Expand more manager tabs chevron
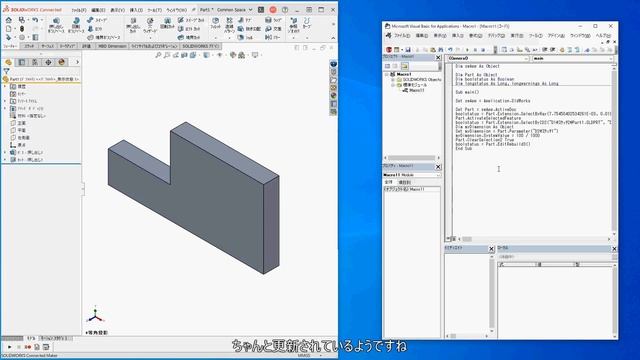Viewport: 640px width, 360px height. click(77, 62)
